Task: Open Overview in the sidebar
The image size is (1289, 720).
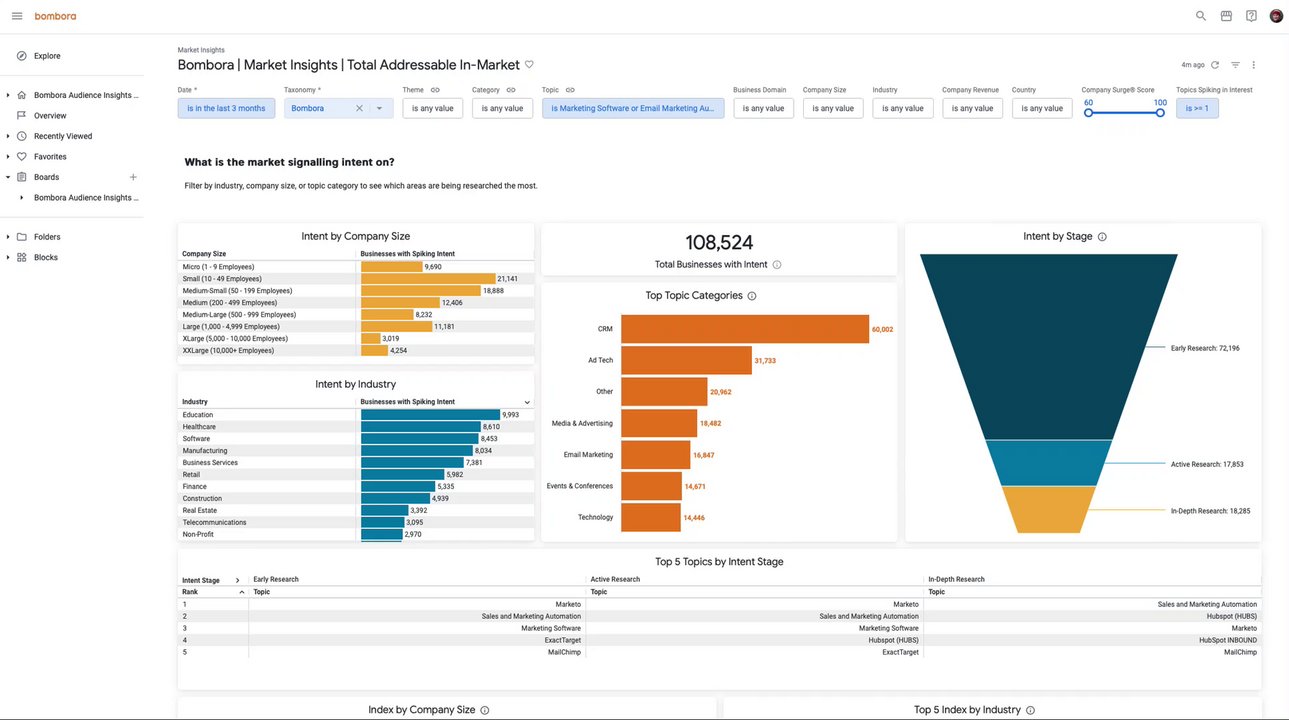Action: tap(50, 116)
